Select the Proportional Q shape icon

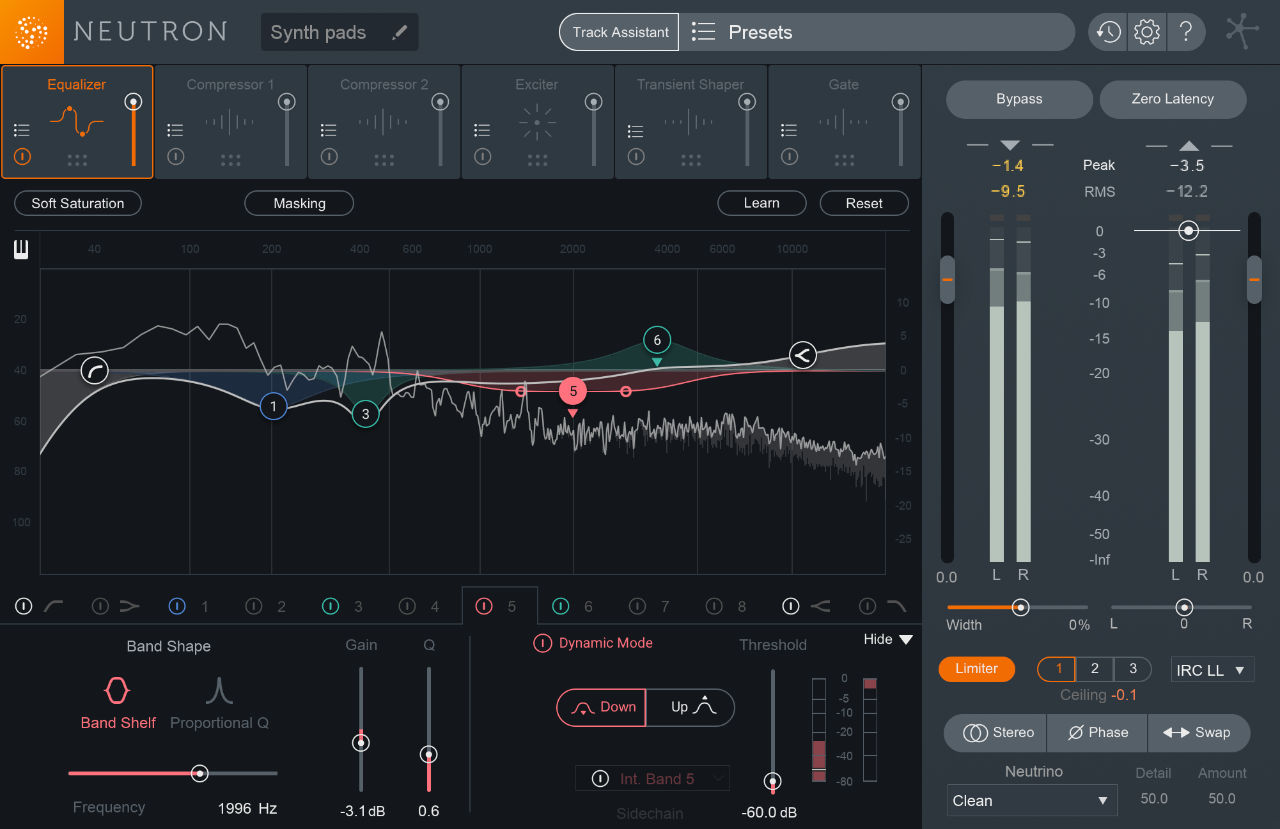(219, 690)
